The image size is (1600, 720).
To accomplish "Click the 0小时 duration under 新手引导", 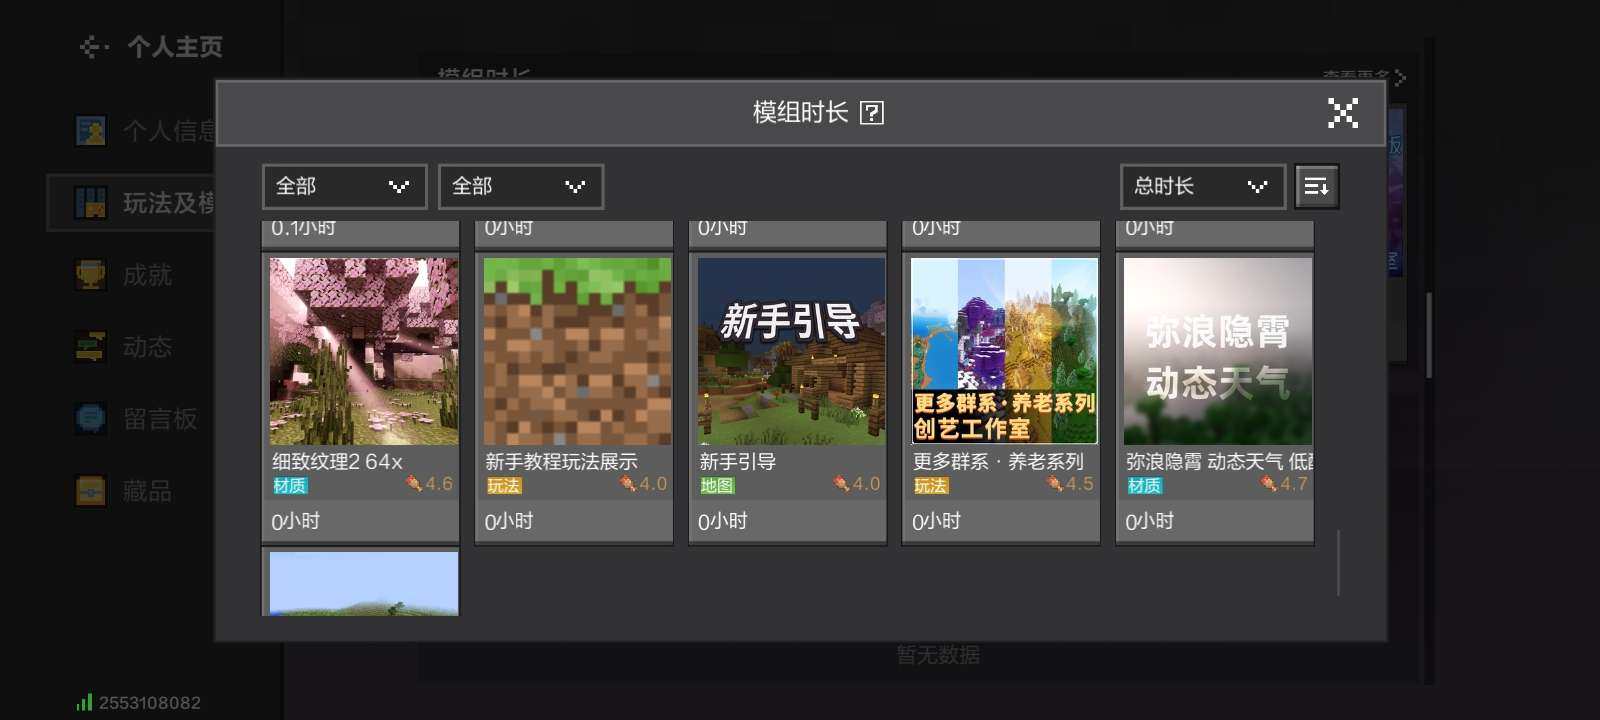I will 723,521.
